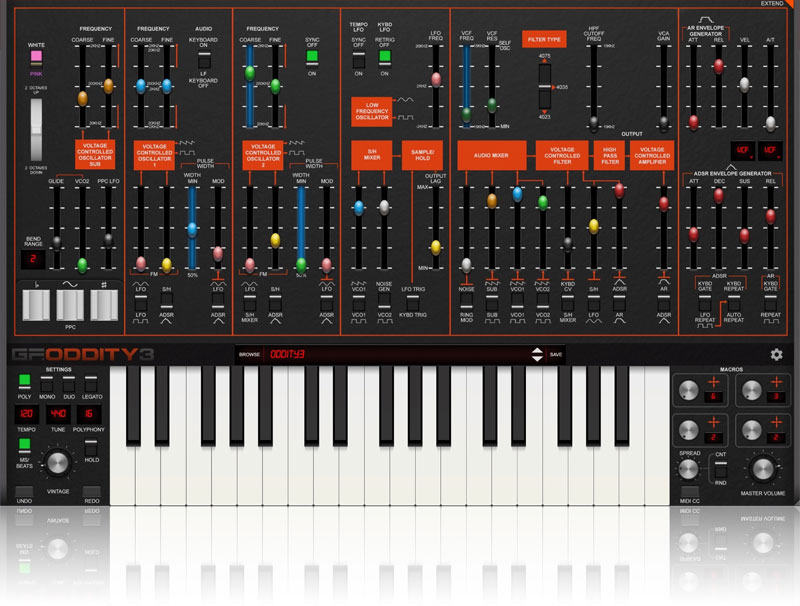Click Save in the preset bar

[x=556, y=354]
